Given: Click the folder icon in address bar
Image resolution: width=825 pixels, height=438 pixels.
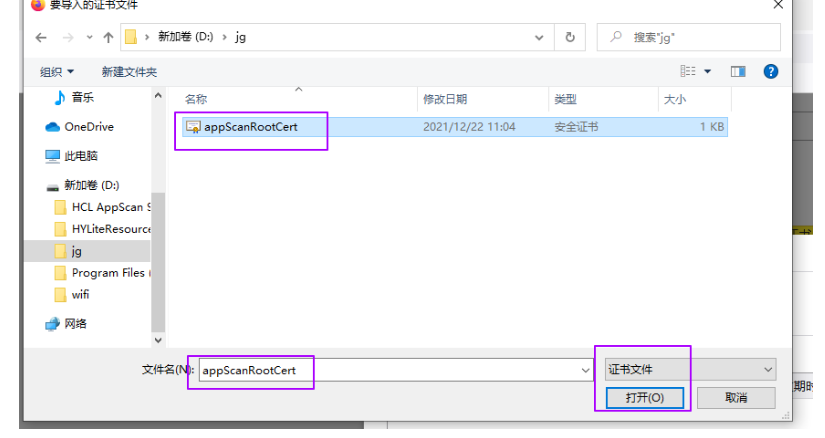Looking at the screenshot, I should [x=131, y=37].
